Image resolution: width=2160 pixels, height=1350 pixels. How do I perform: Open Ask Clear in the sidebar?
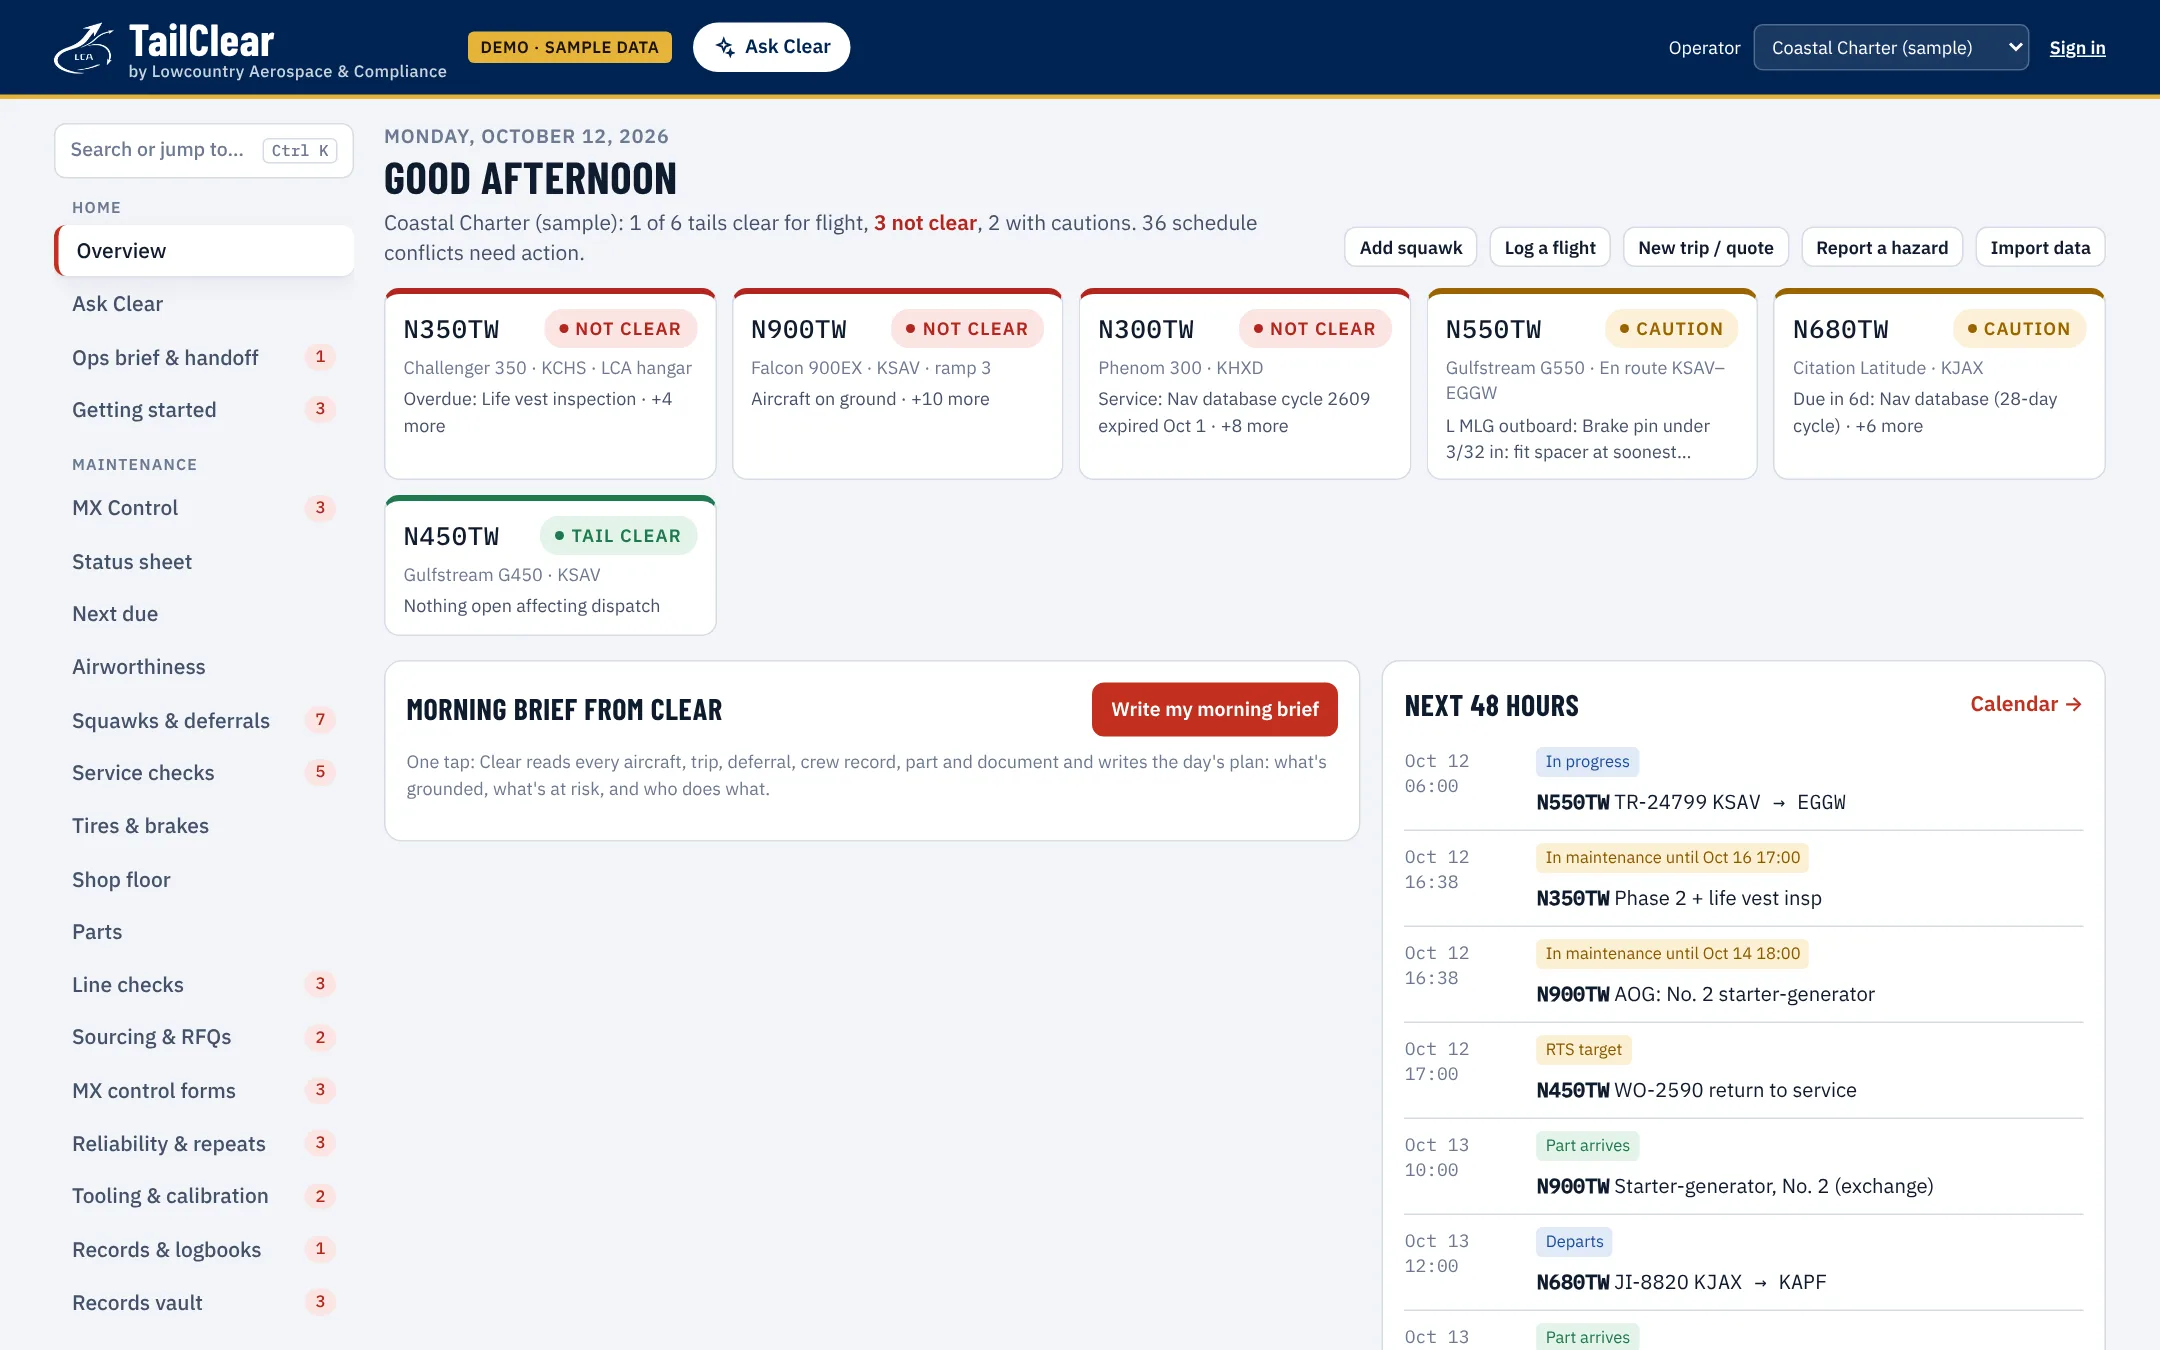point(204,303)
